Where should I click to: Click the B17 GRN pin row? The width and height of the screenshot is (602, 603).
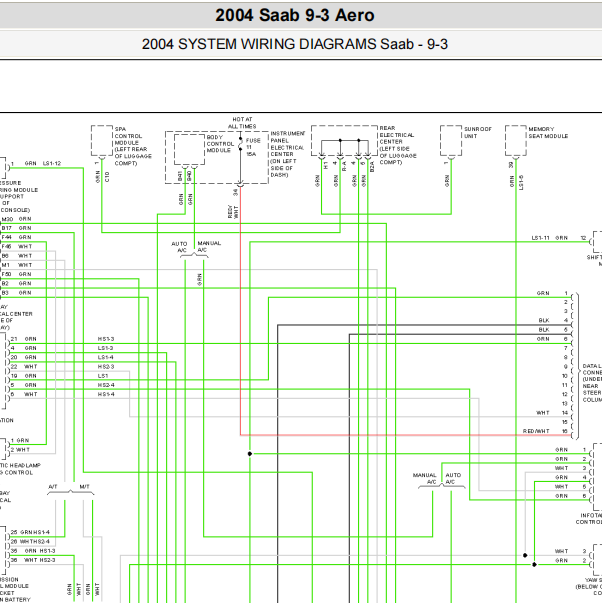tap(17, 228)
